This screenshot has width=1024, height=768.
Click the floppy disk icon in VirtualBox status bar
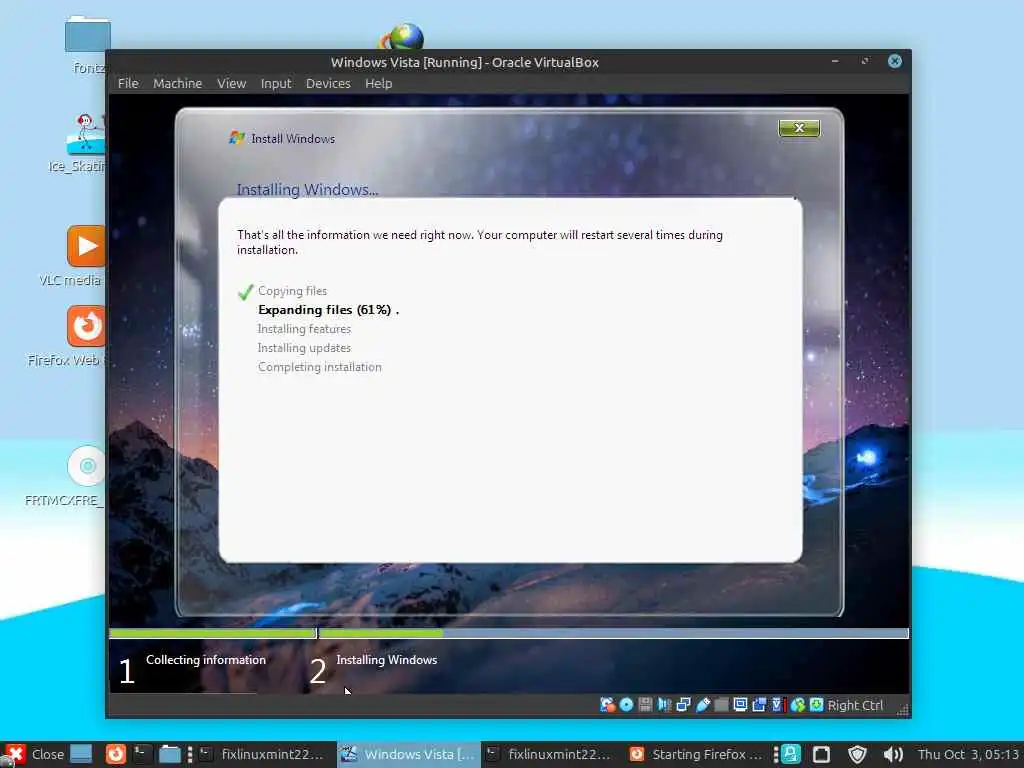pos(645,705)
